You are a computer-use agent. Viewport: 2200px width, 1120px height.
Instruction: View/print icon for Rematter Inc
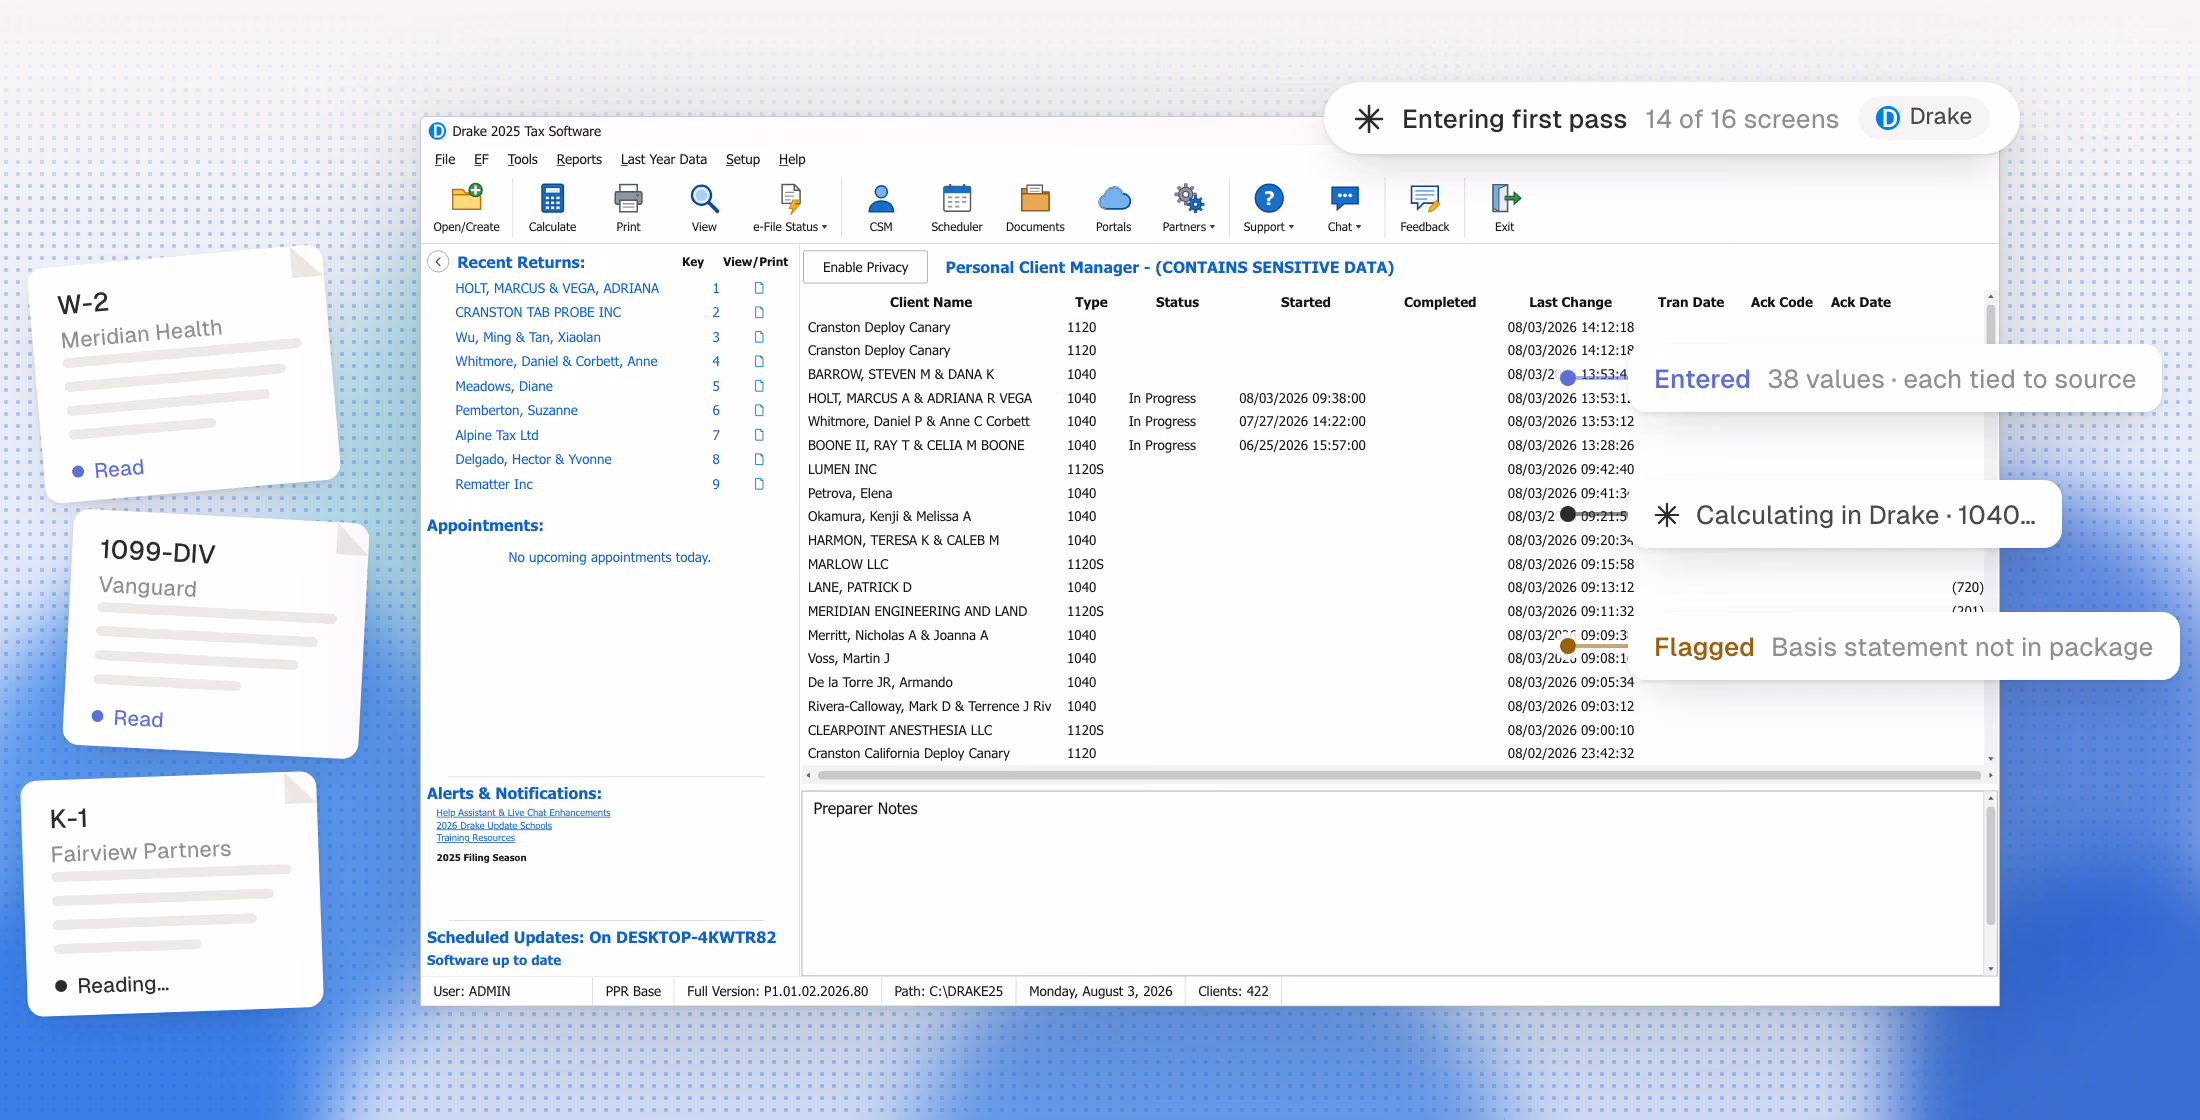[759, 484]
